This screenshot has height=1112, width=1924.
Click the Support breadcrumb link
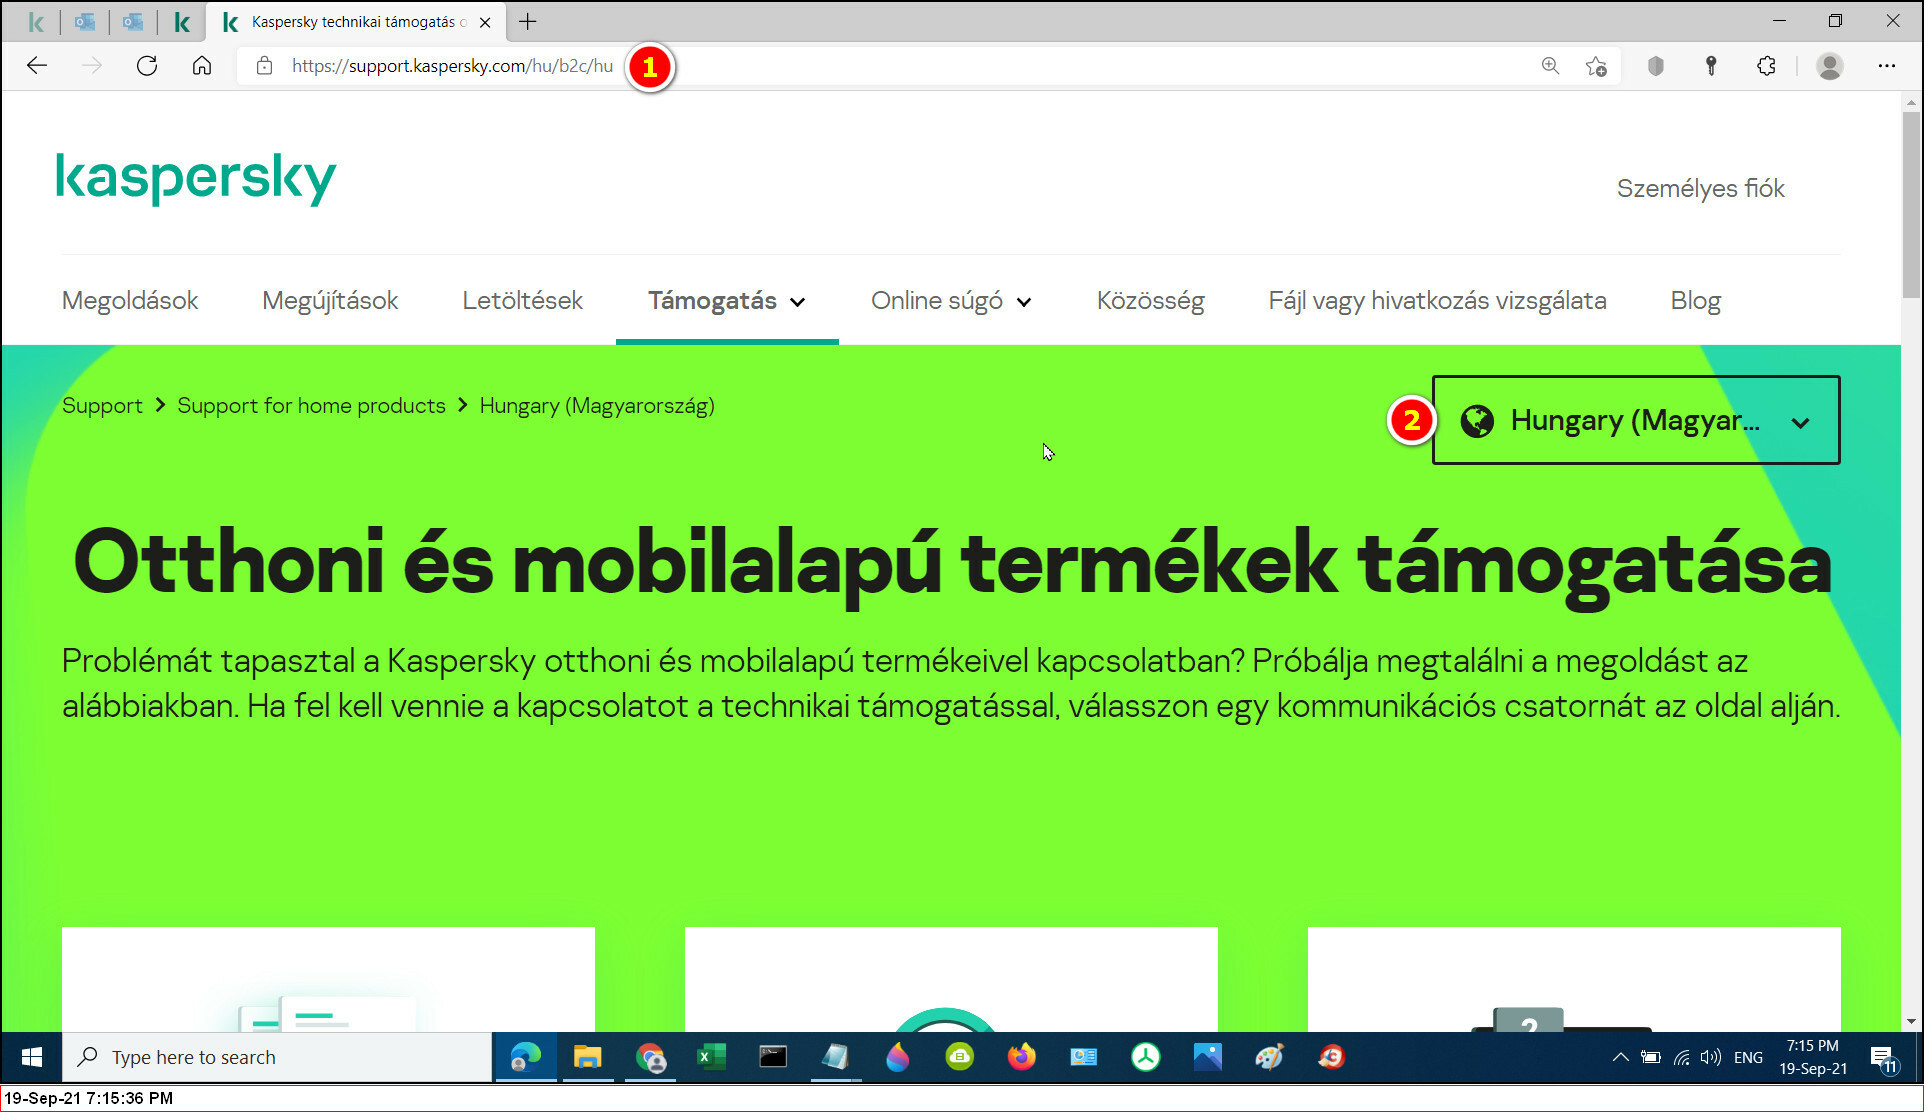pyautogui.click(x=102, y=406)
